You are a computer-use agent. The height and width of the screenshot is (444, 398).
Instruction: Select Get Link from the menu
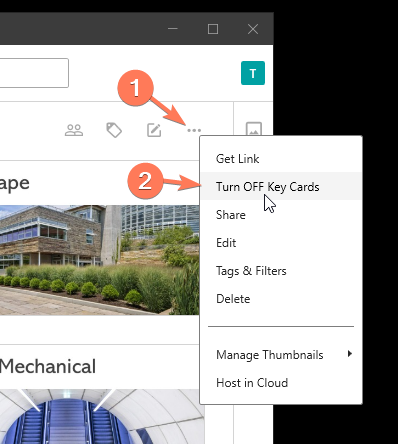pos(281,159)
